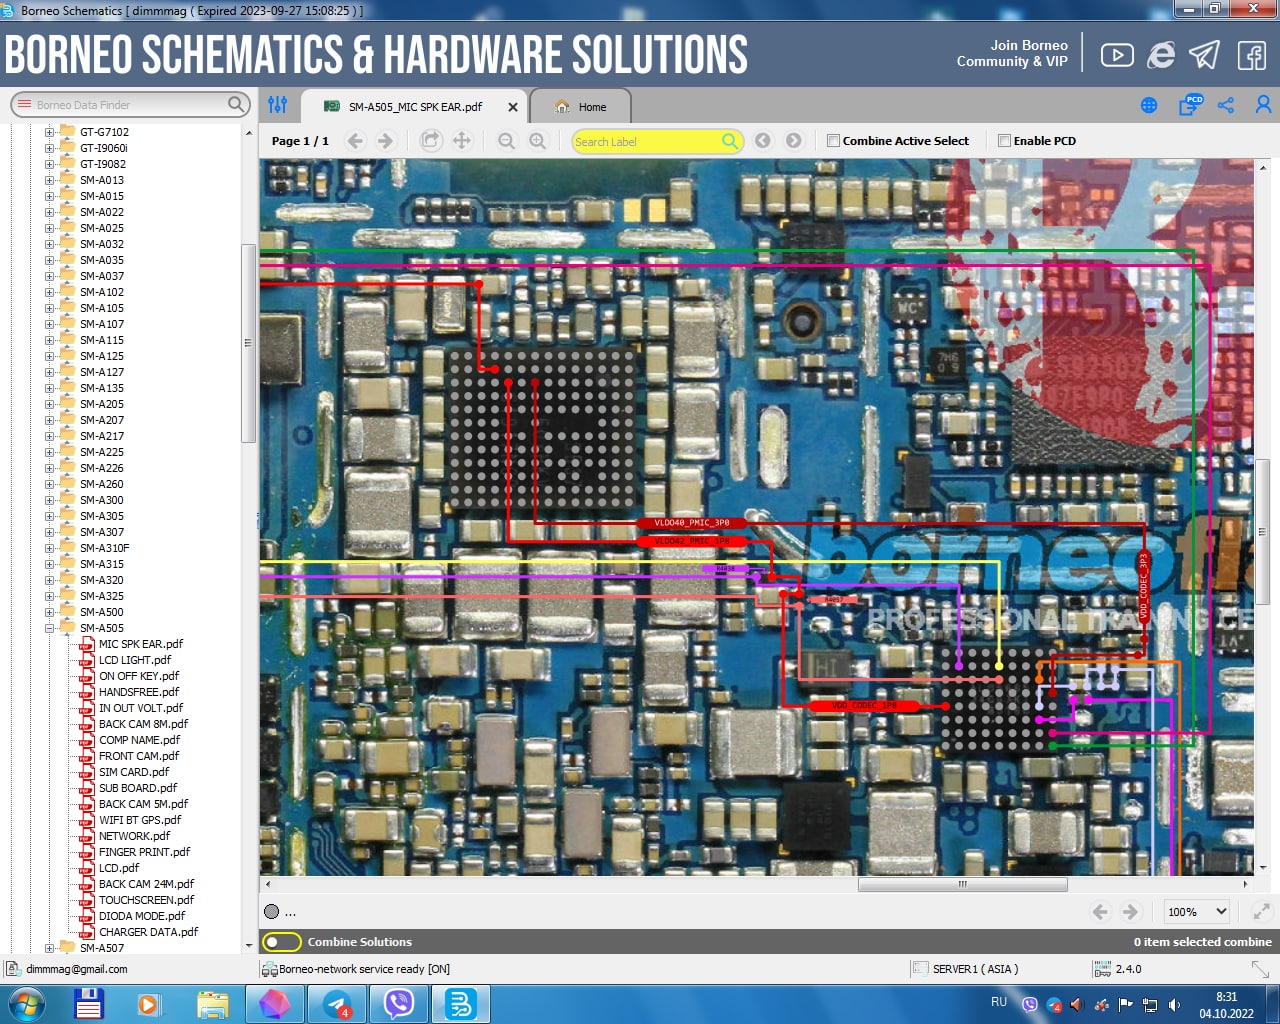The image size is (1280, 1024).
Task: Open Telegram from the Windows taskbar
Action: [337, 1004]
